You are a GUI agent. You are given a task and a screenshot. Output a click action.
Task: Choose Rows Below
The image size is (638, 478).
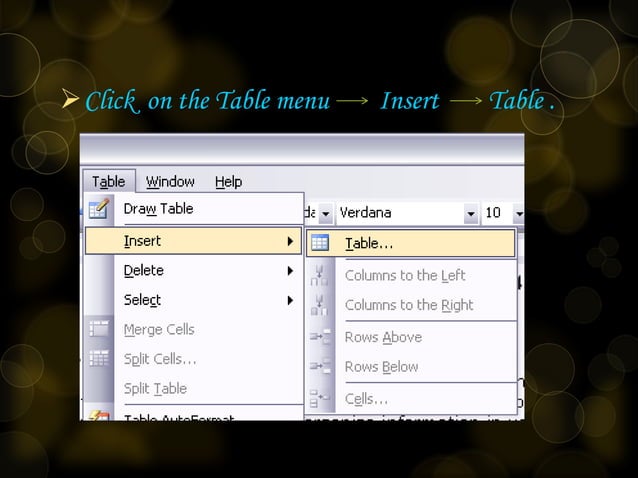[411, 367]
